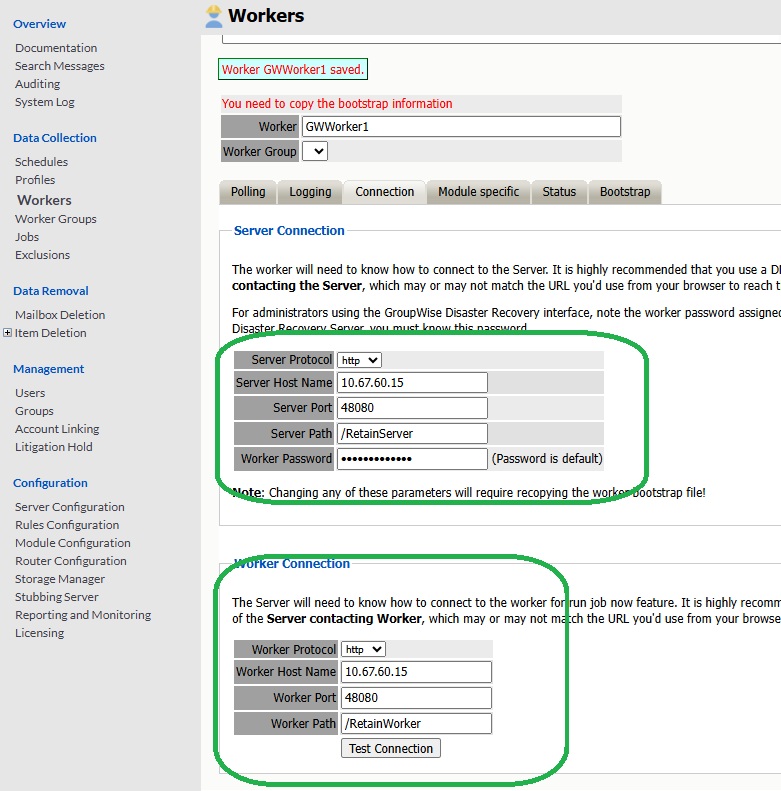Click the Workers hard-hat icon in header

tap(213, 16)
